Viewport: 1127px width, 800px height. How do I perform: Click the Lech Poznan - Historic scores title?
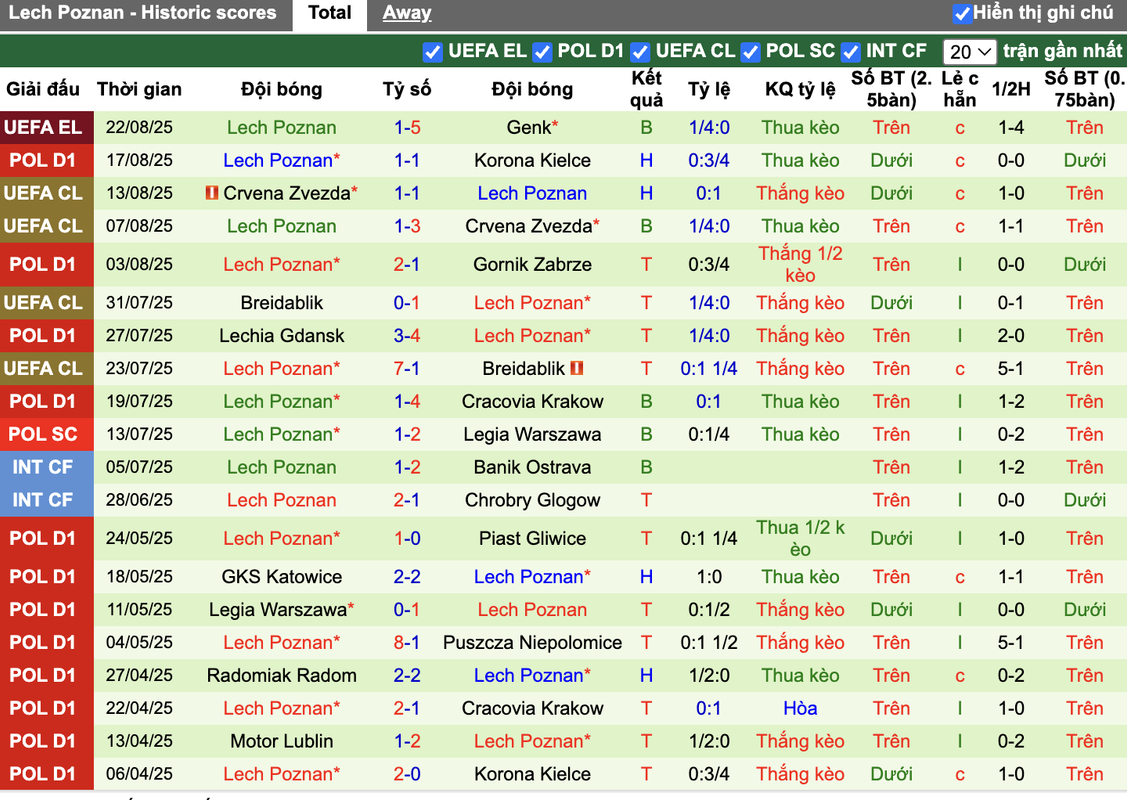[142, 13]
